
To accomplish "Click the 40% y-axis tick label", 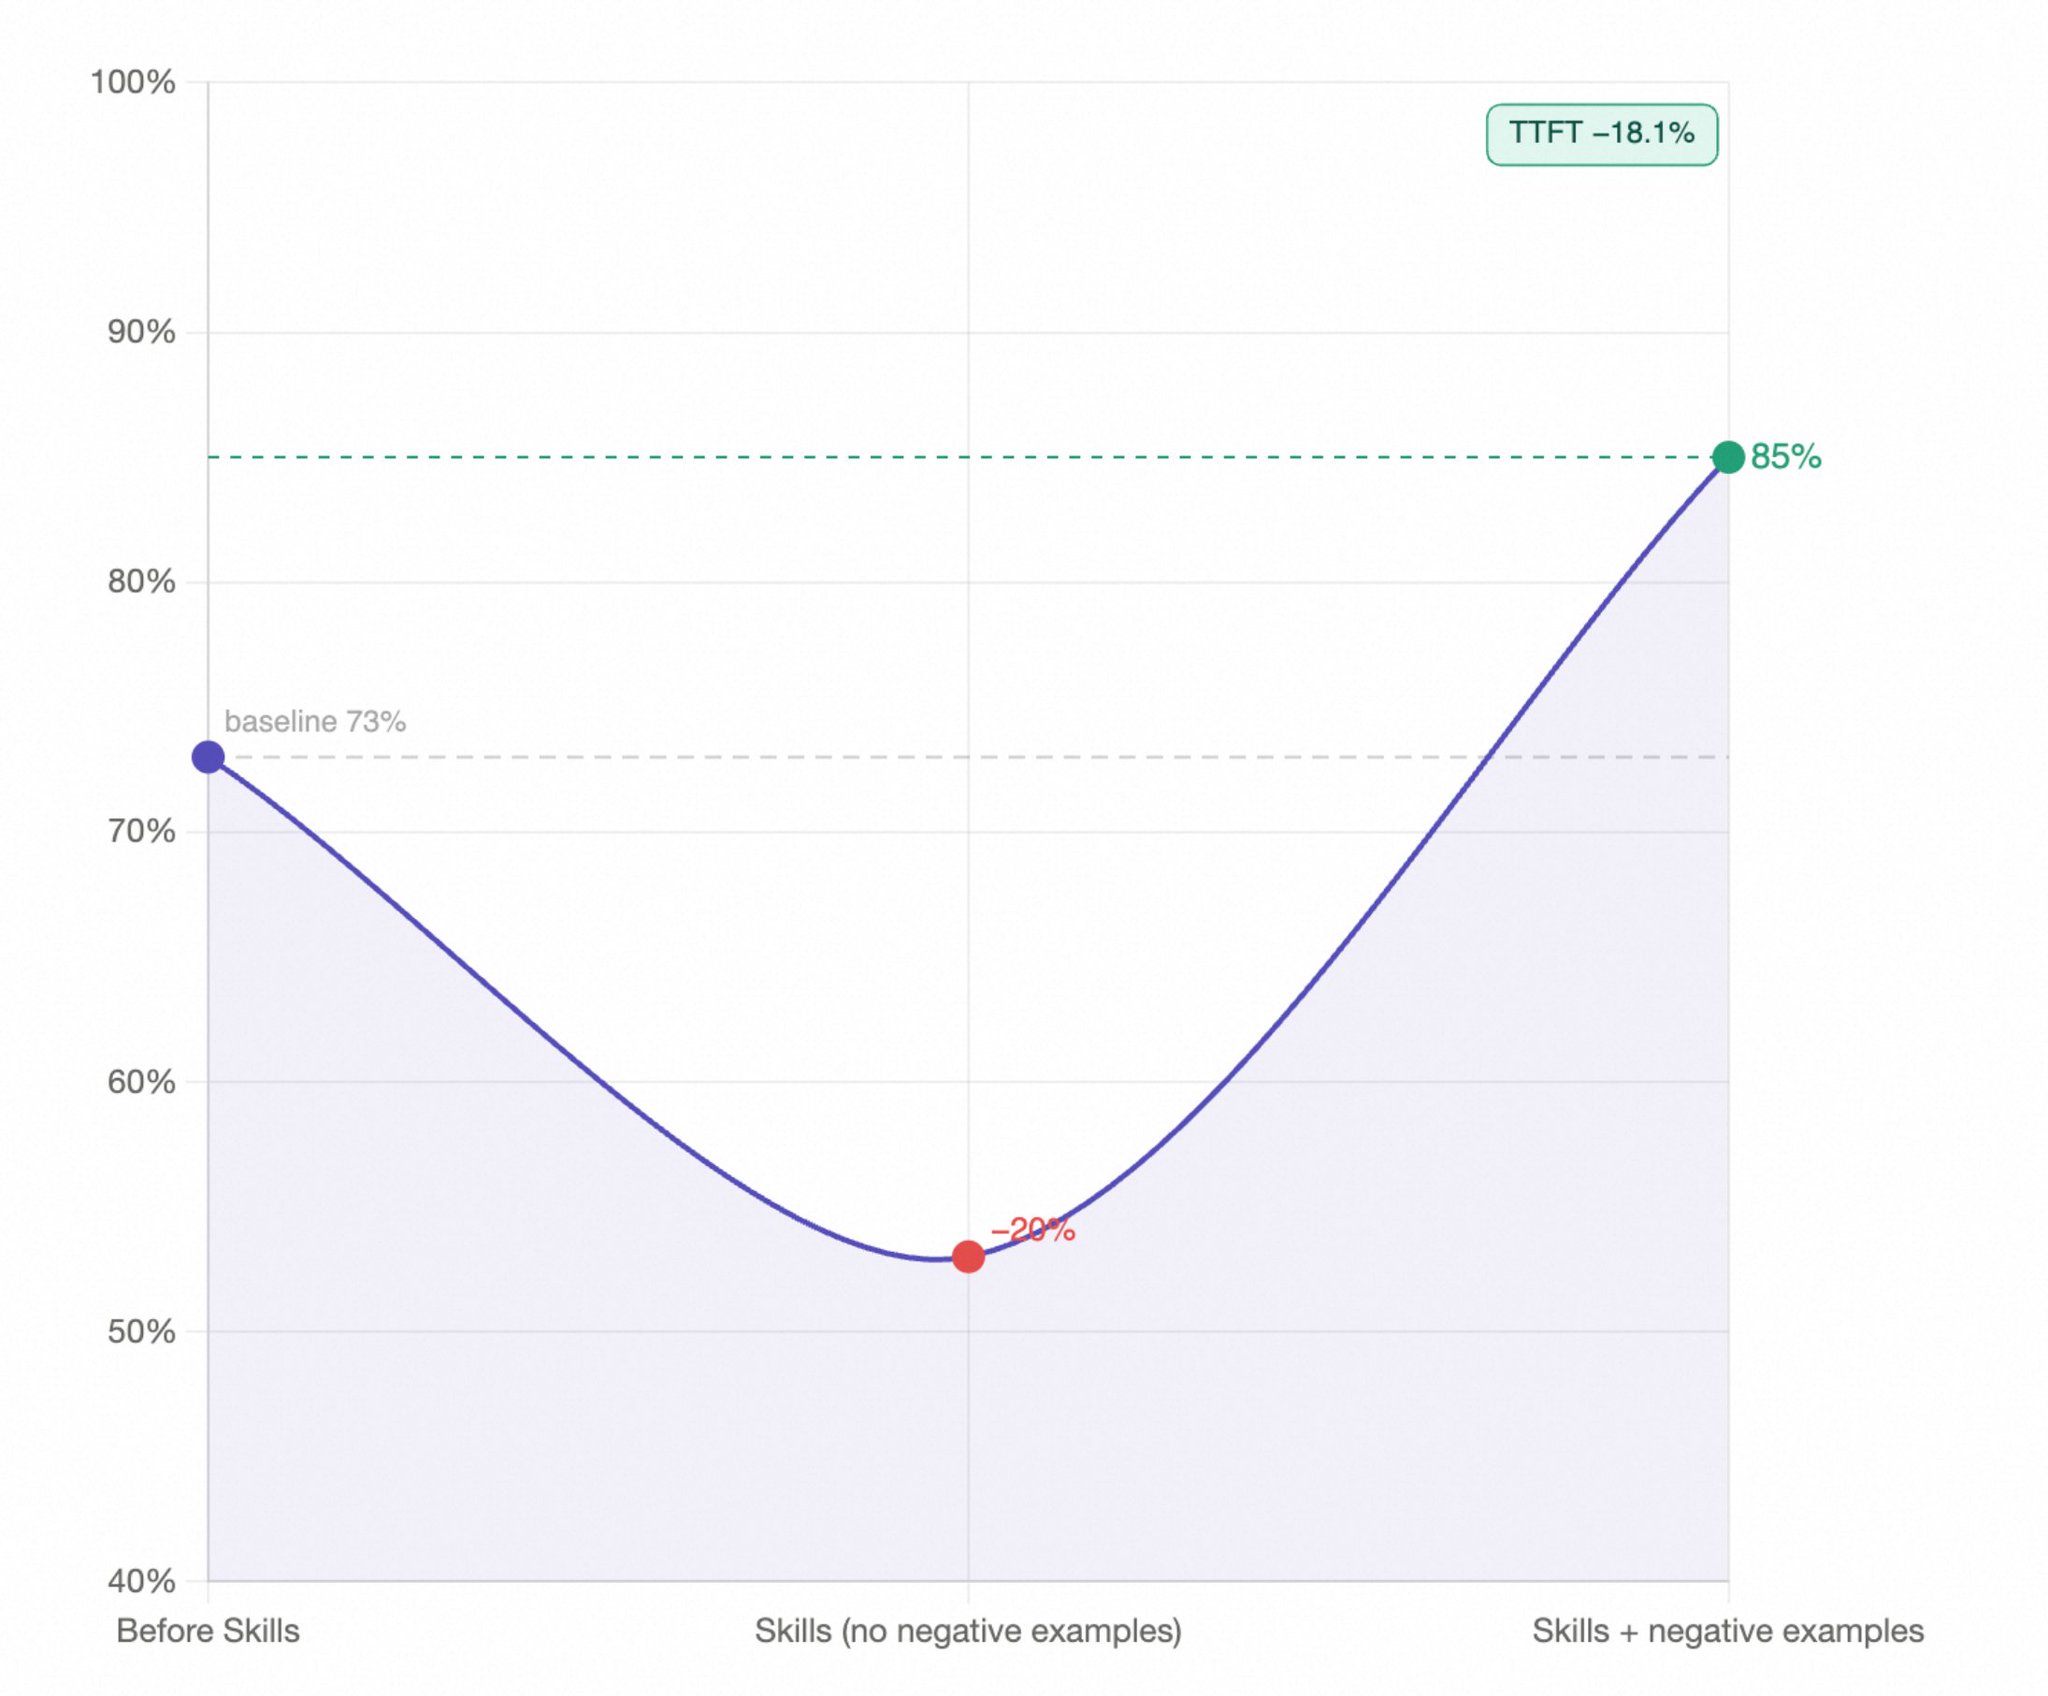I will 141,1581.
